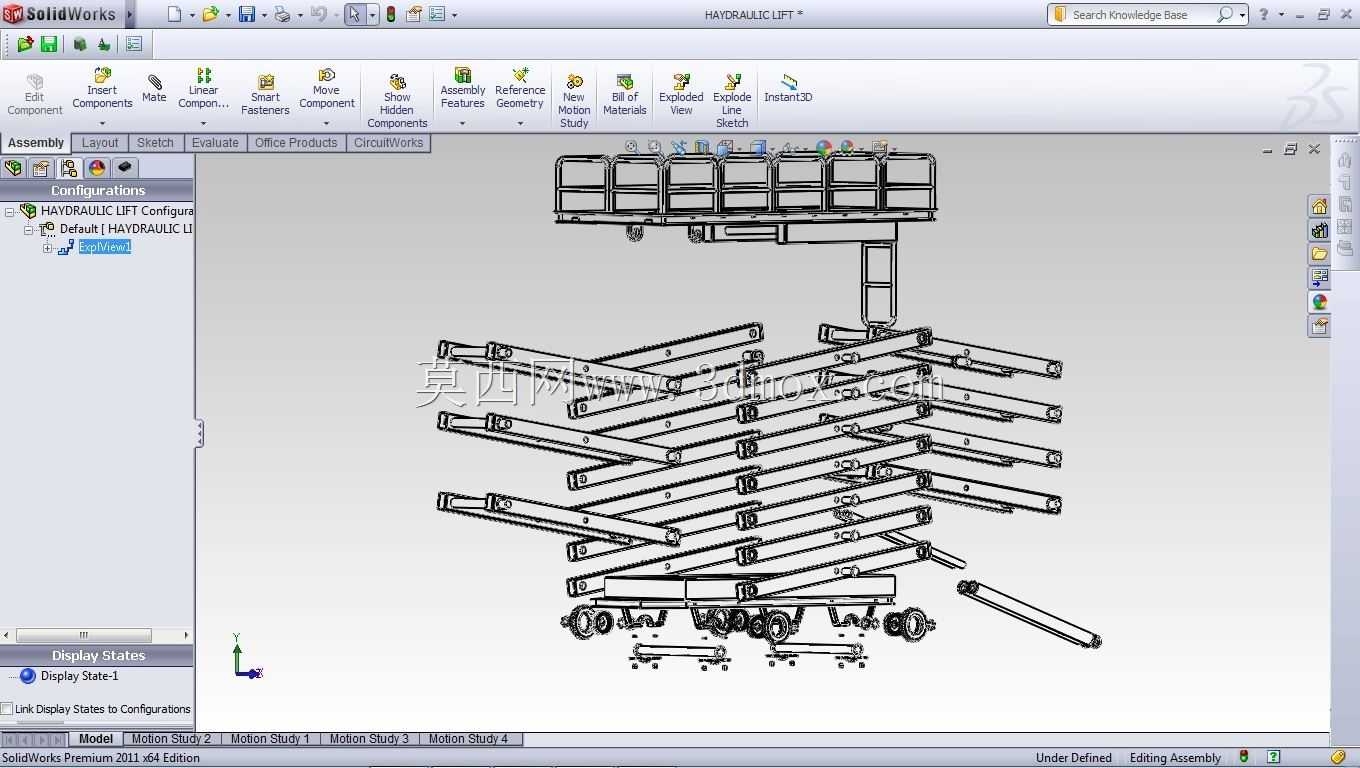
Task: Open SolidWorks Resources home icon in task pane
Action: 1319,206
